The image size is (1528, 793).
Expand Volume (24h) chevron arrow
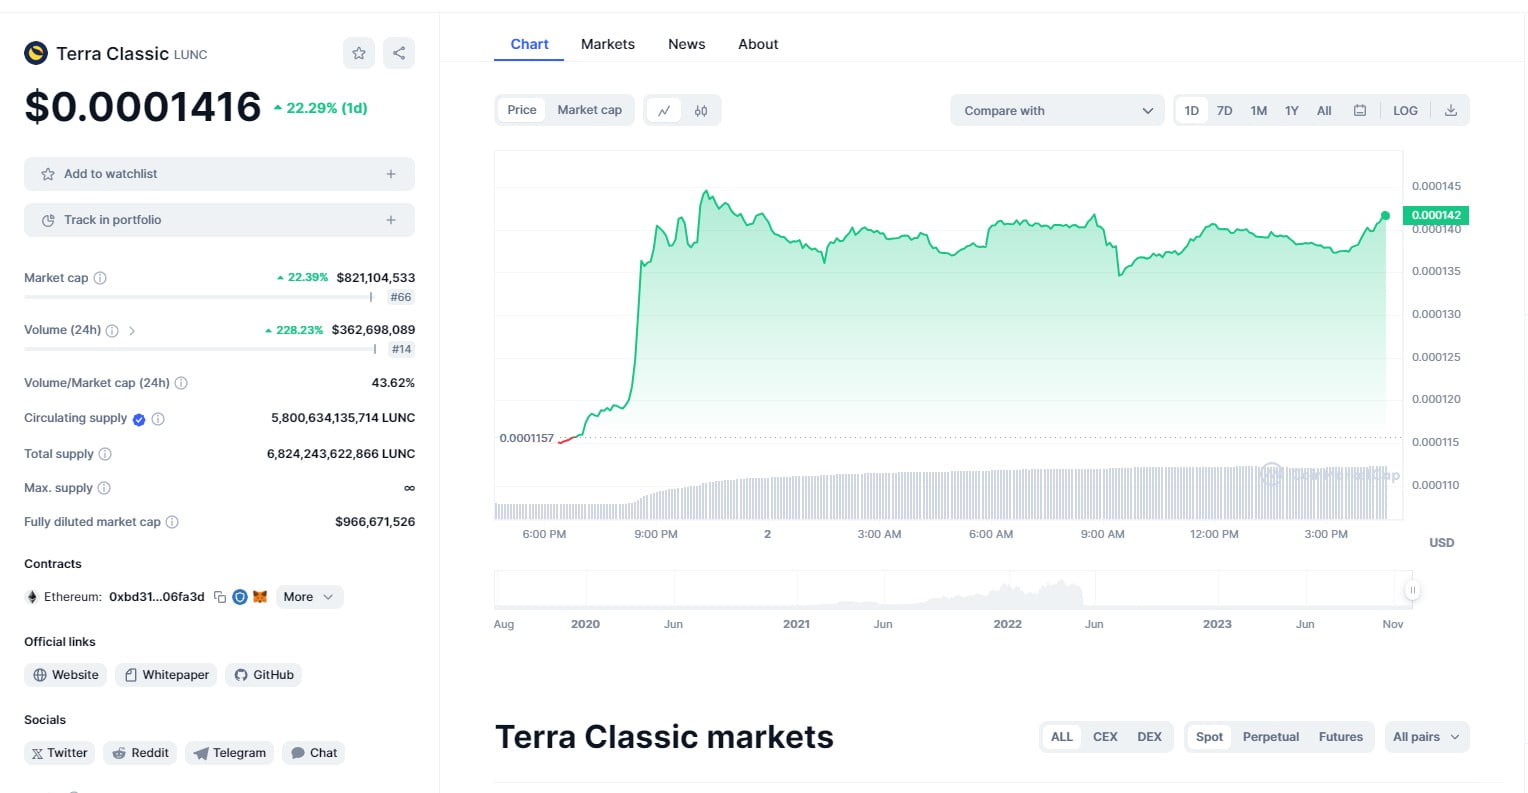(x=132, y=330)
